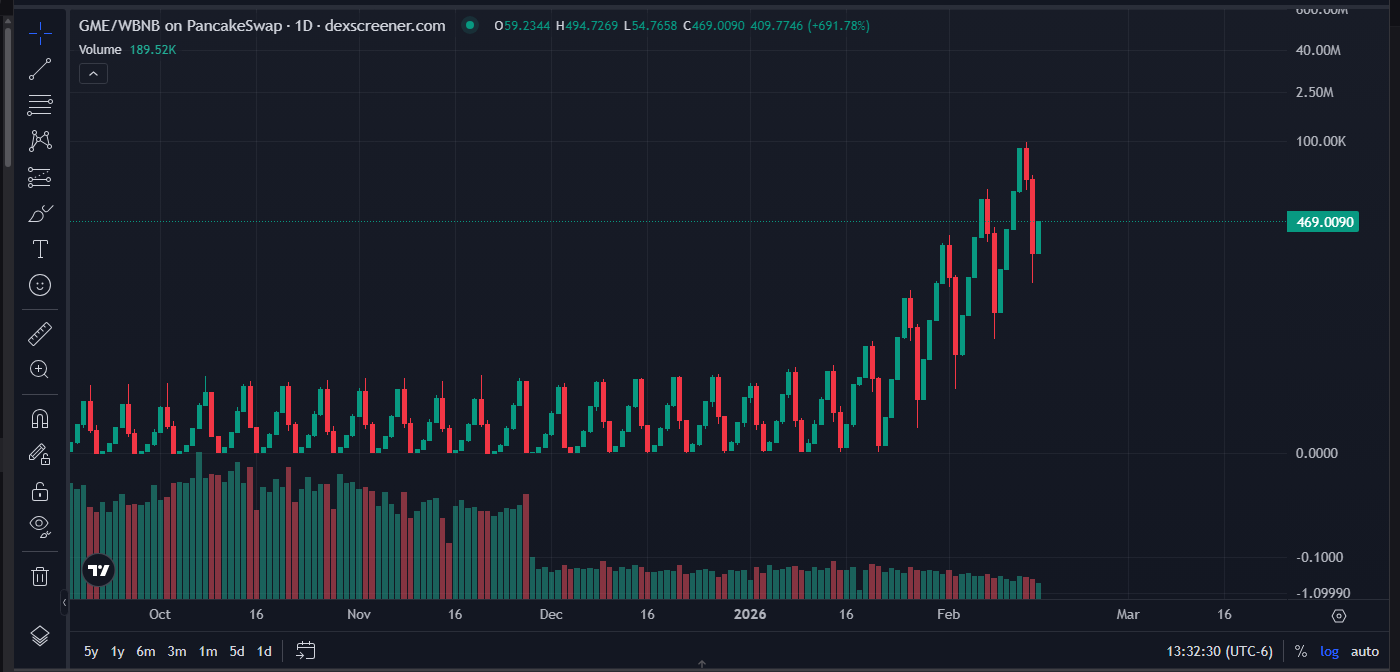Toggle percent scale mode
Screen dimensions: 1400x672
pyautogui.click(x=1300, y=651)
